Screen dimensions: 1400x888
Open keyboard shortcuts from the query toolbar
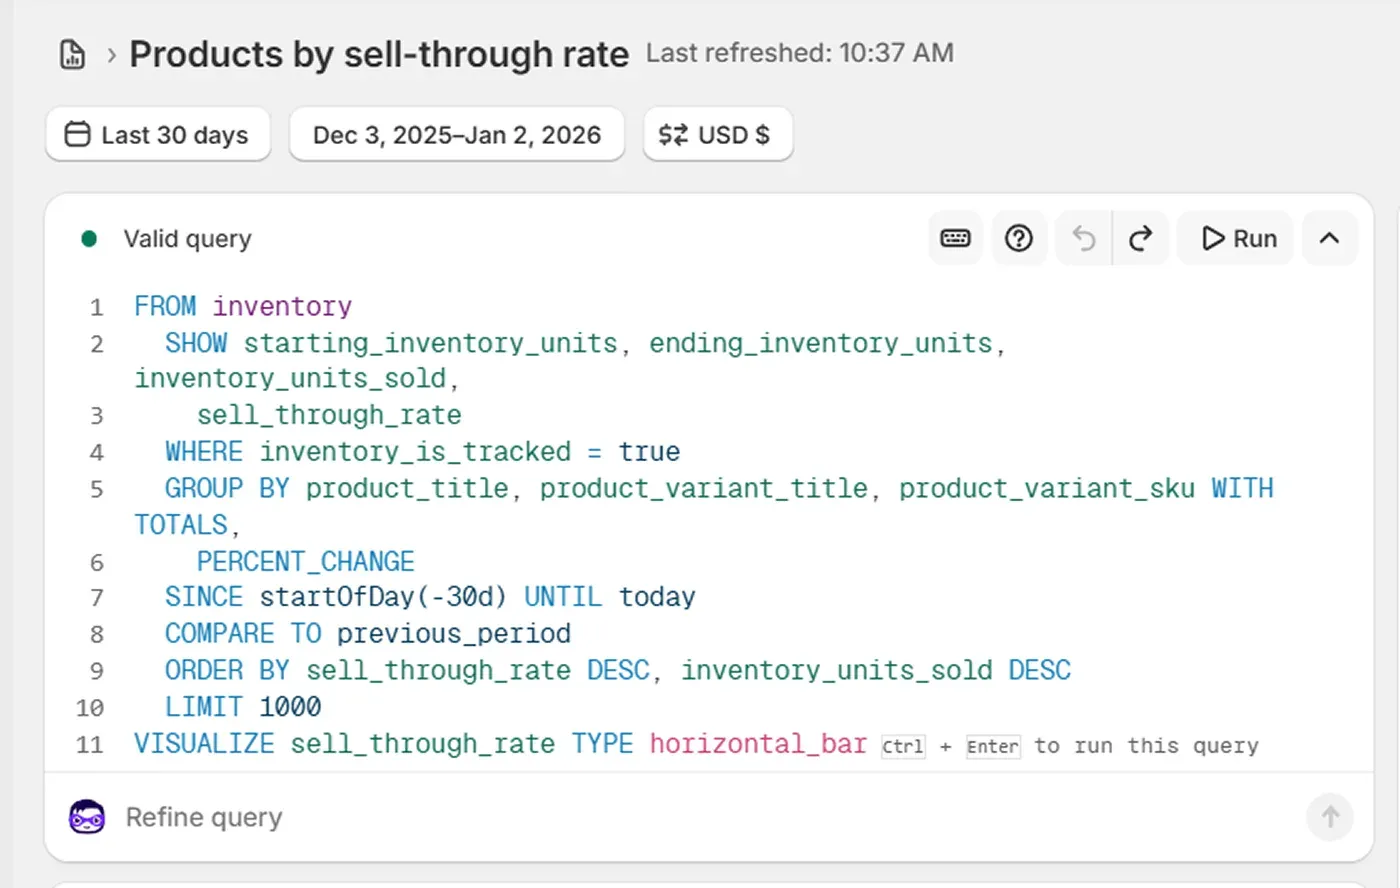tap(954, 238)
